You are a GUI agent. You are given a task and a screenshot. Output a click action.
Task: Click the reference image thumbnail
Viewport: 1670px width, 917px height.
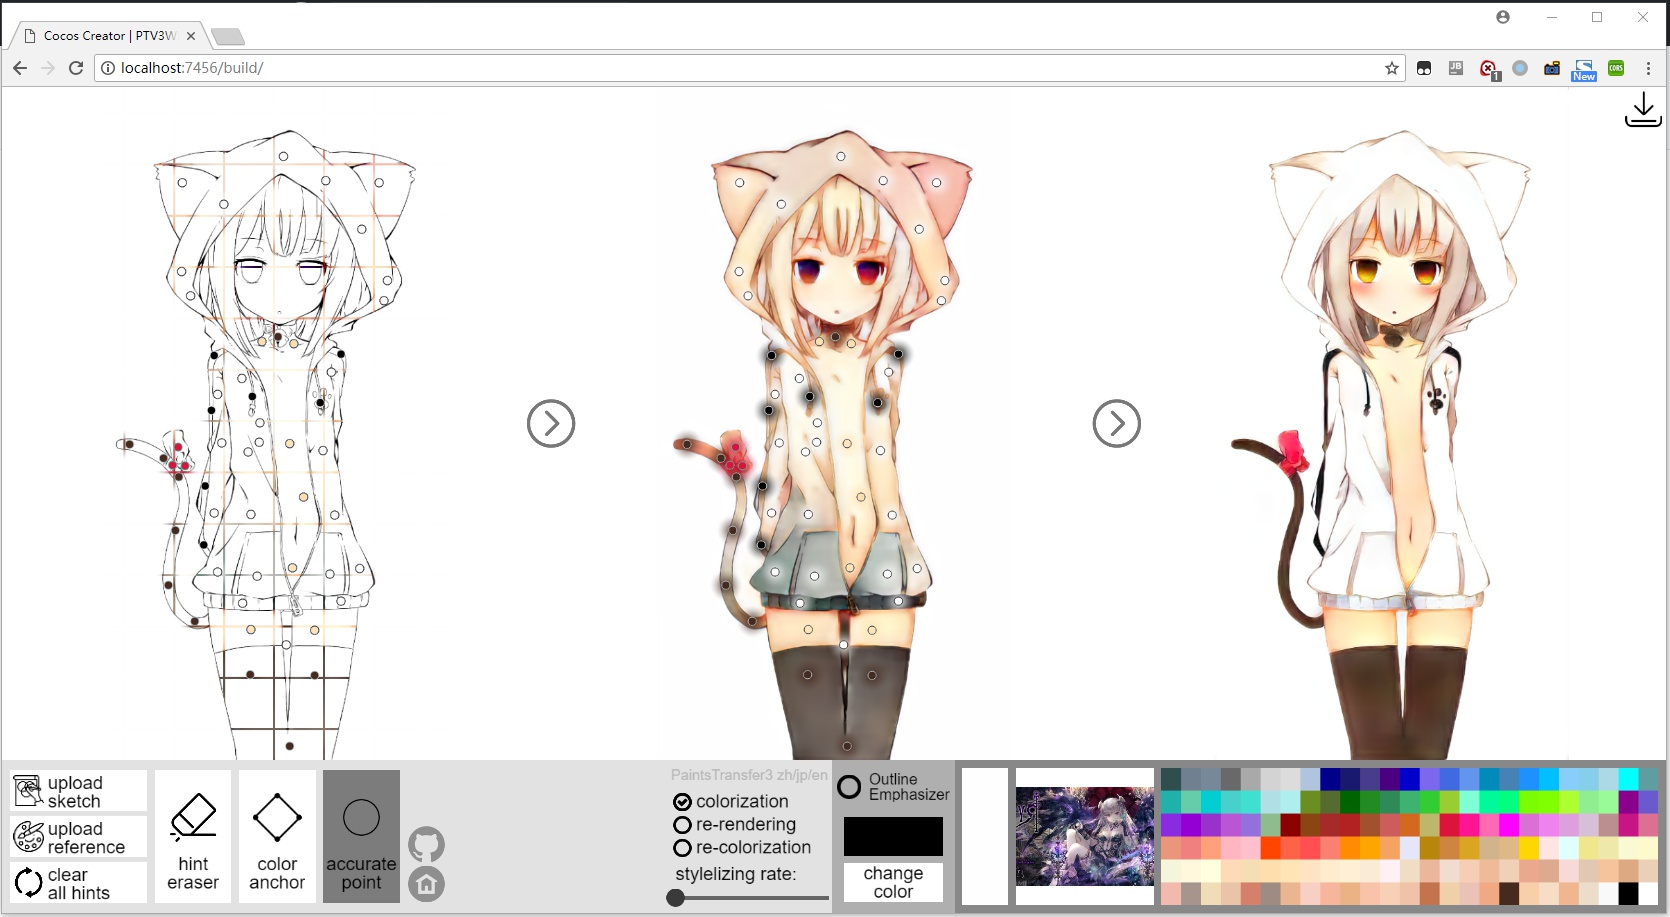coord(1085,836)
